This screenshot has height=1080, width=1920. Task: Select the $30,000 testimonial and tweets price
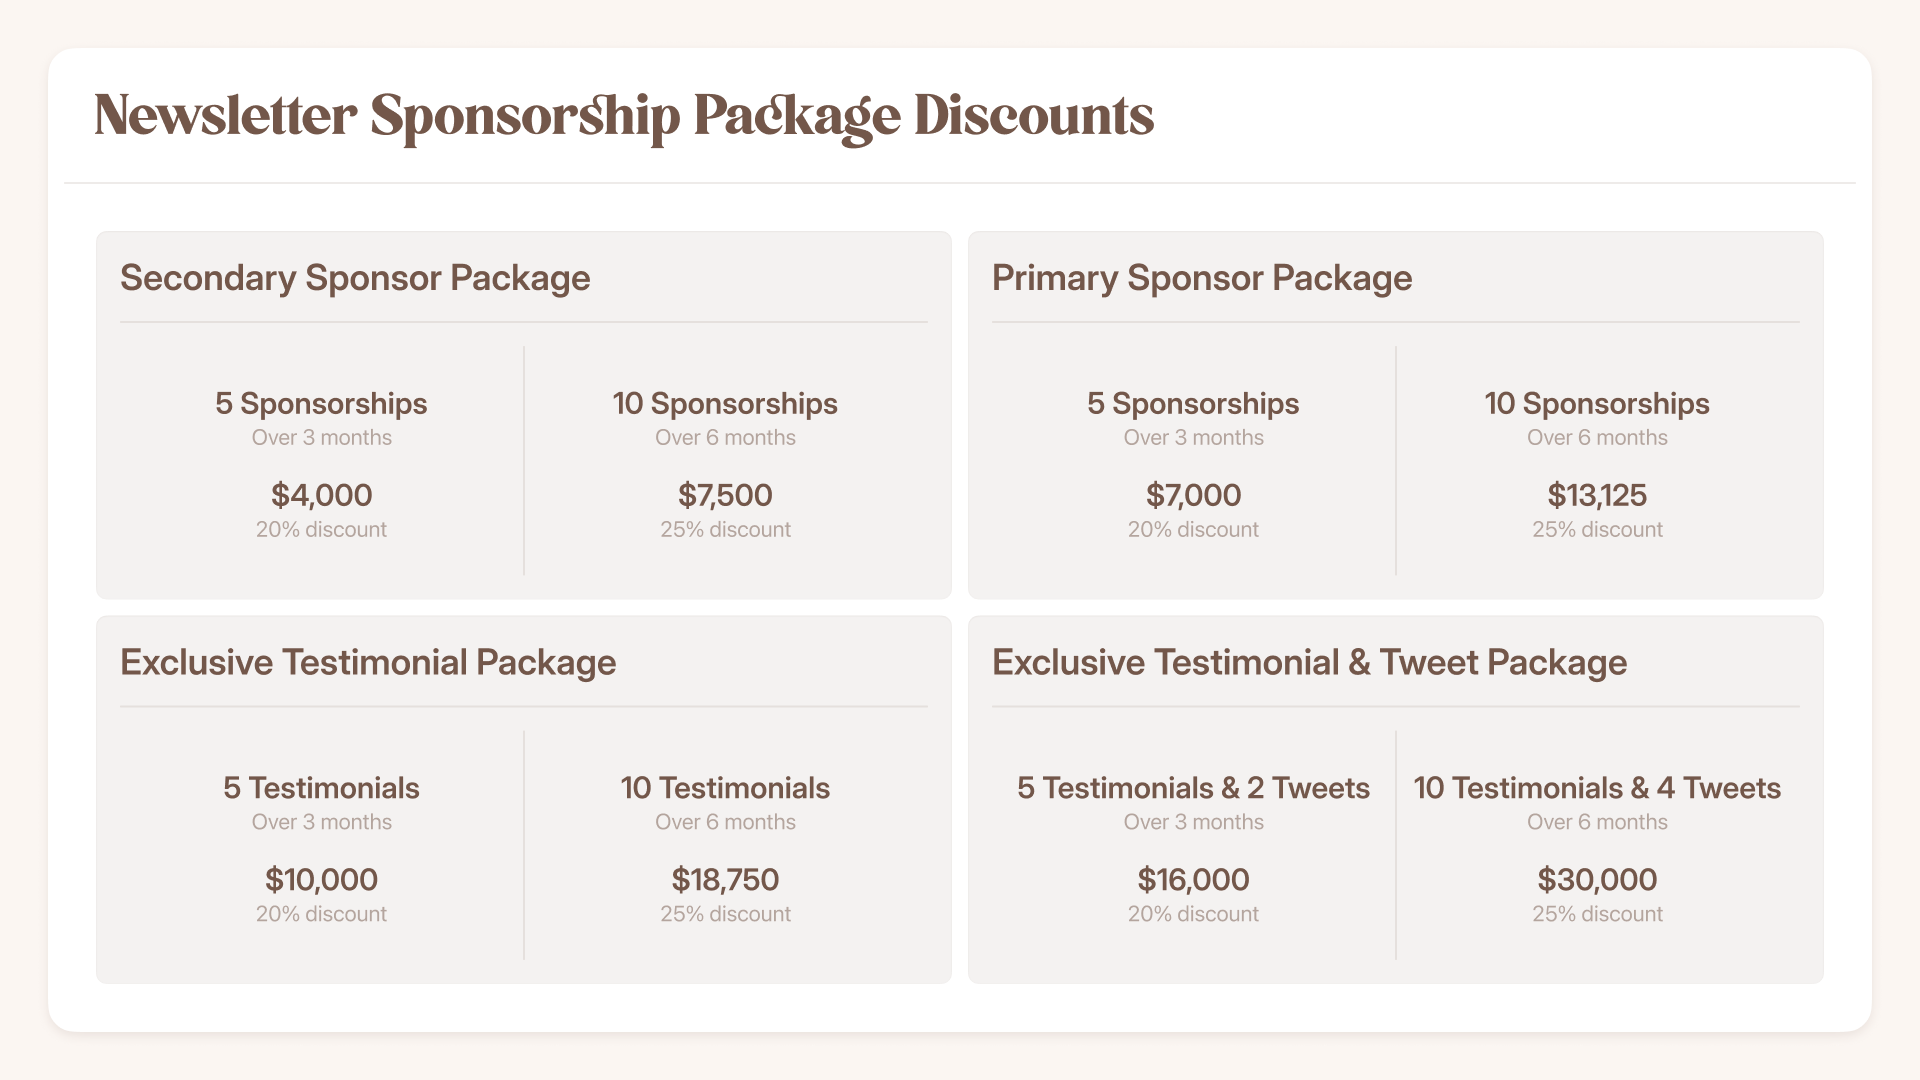1597,880
